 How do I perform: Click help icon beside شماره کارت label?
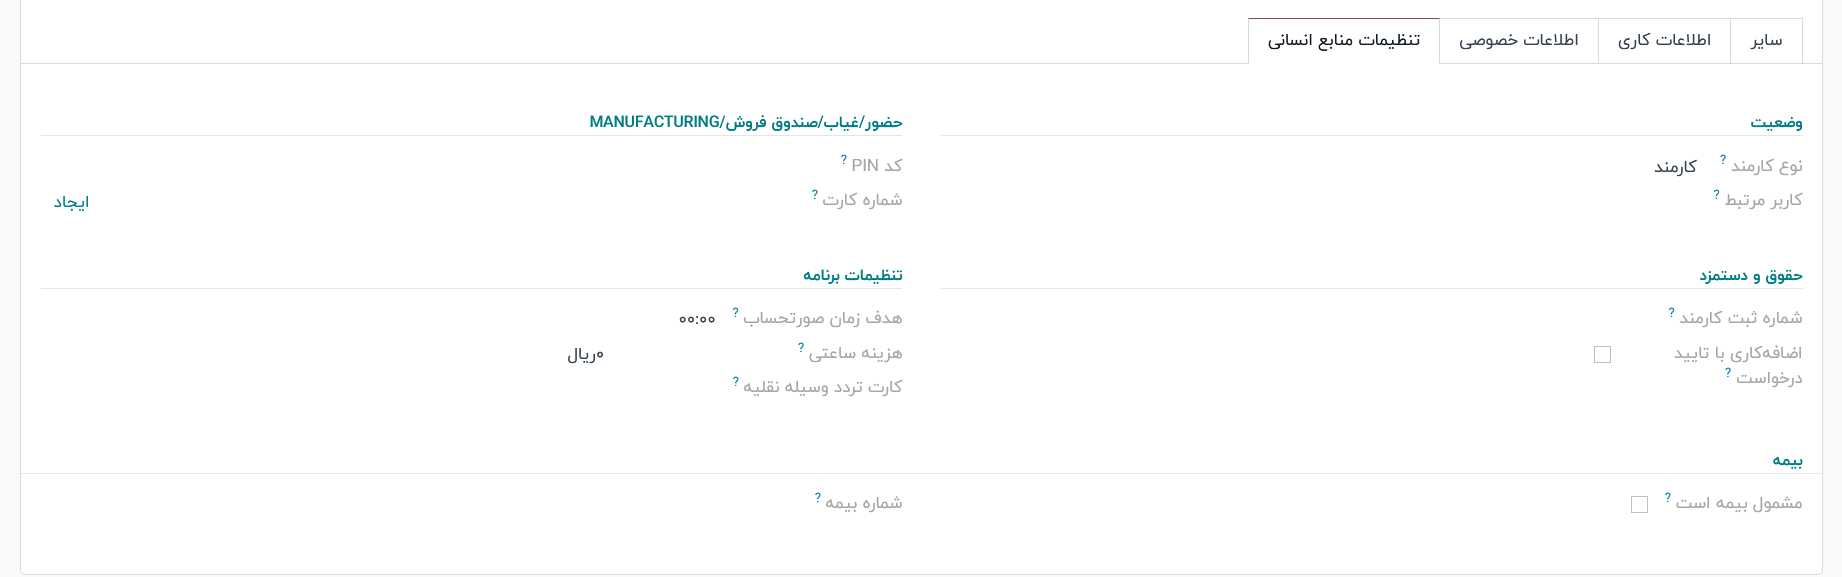(815, 194)
